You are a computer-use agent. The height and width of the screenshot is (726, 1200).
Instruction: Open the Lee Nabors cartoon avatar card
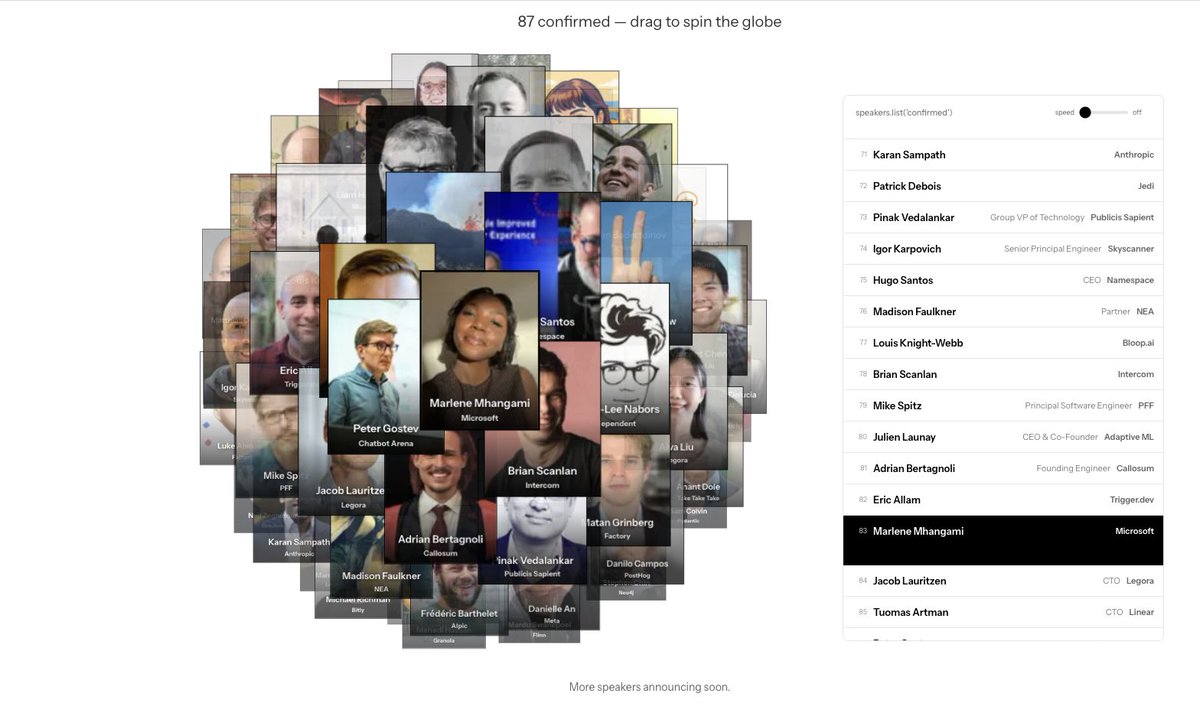point(635,360)
